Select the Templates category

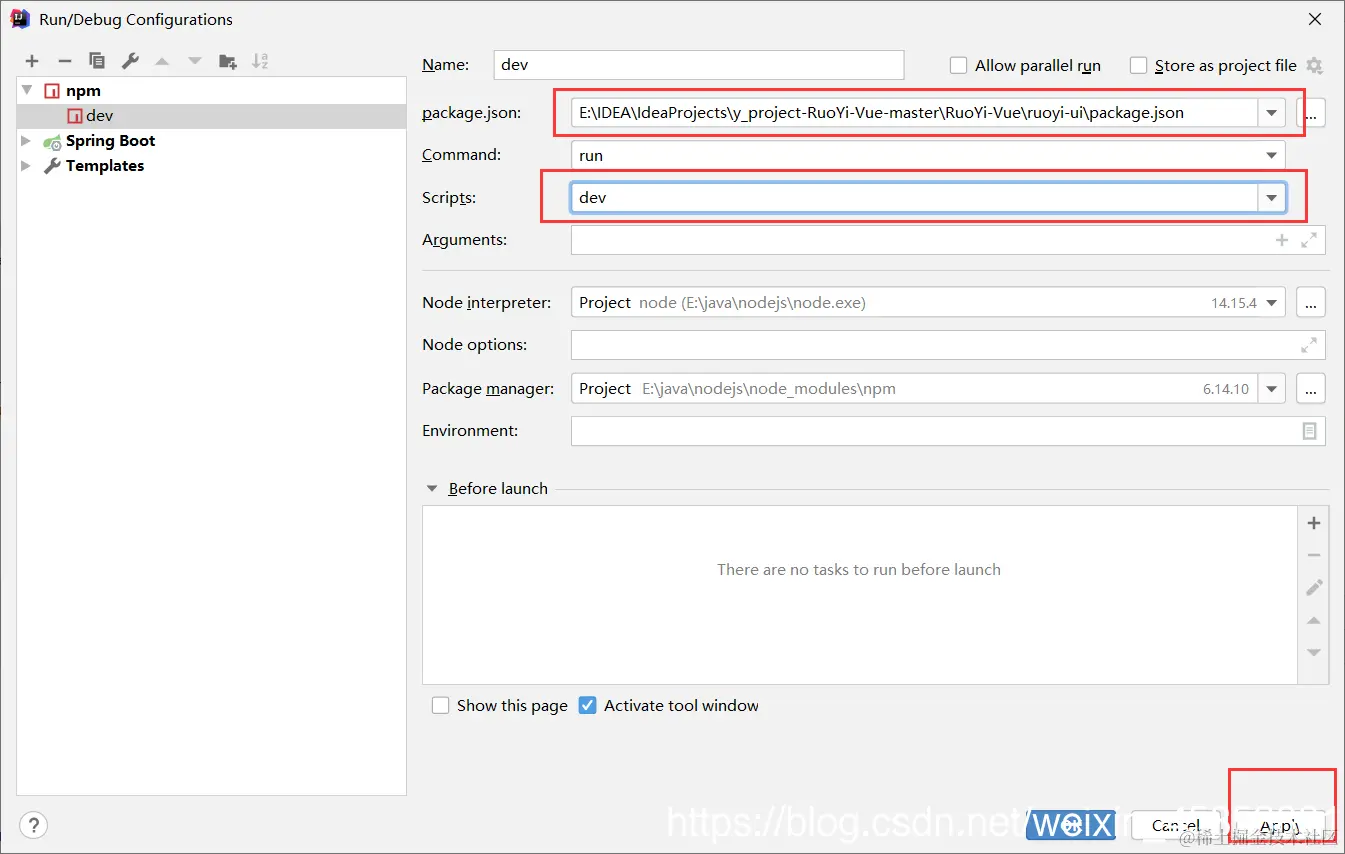(212, 166)
